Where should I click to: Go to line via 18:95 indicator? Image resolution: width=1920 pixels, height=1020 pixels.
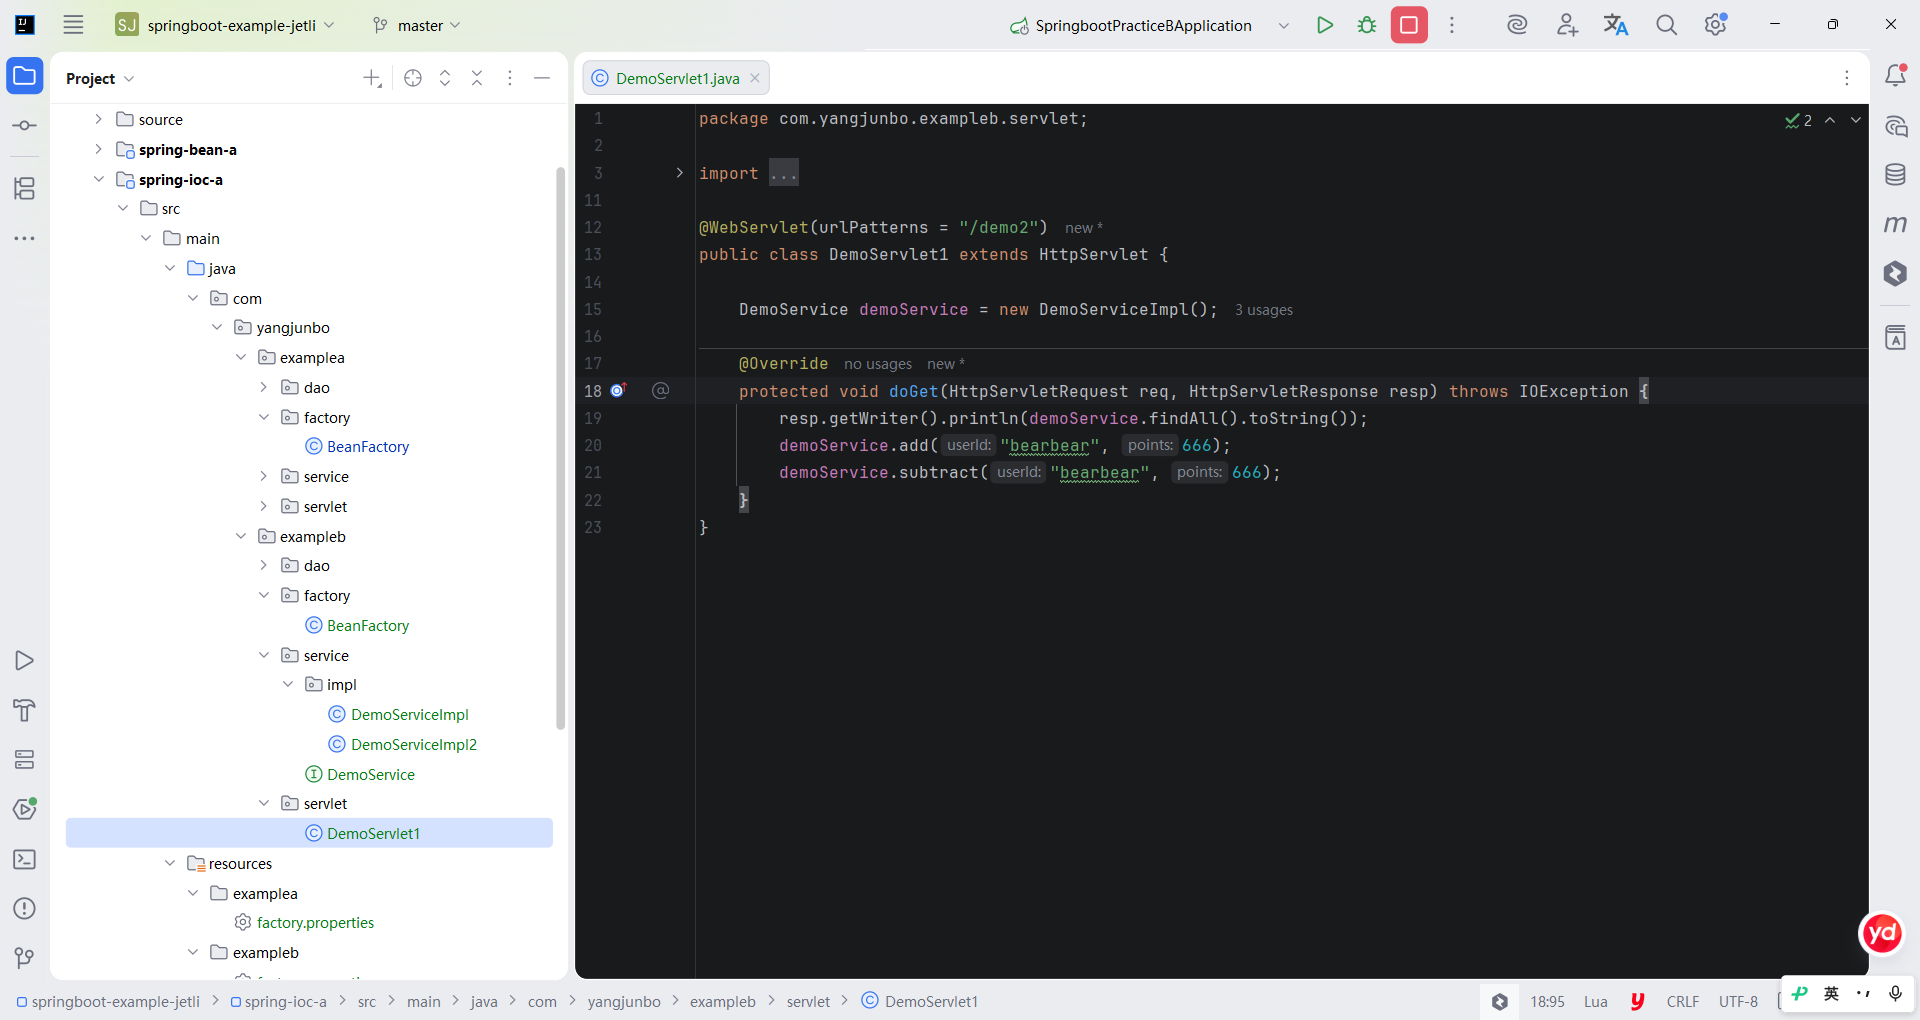coord(1547,1001)
